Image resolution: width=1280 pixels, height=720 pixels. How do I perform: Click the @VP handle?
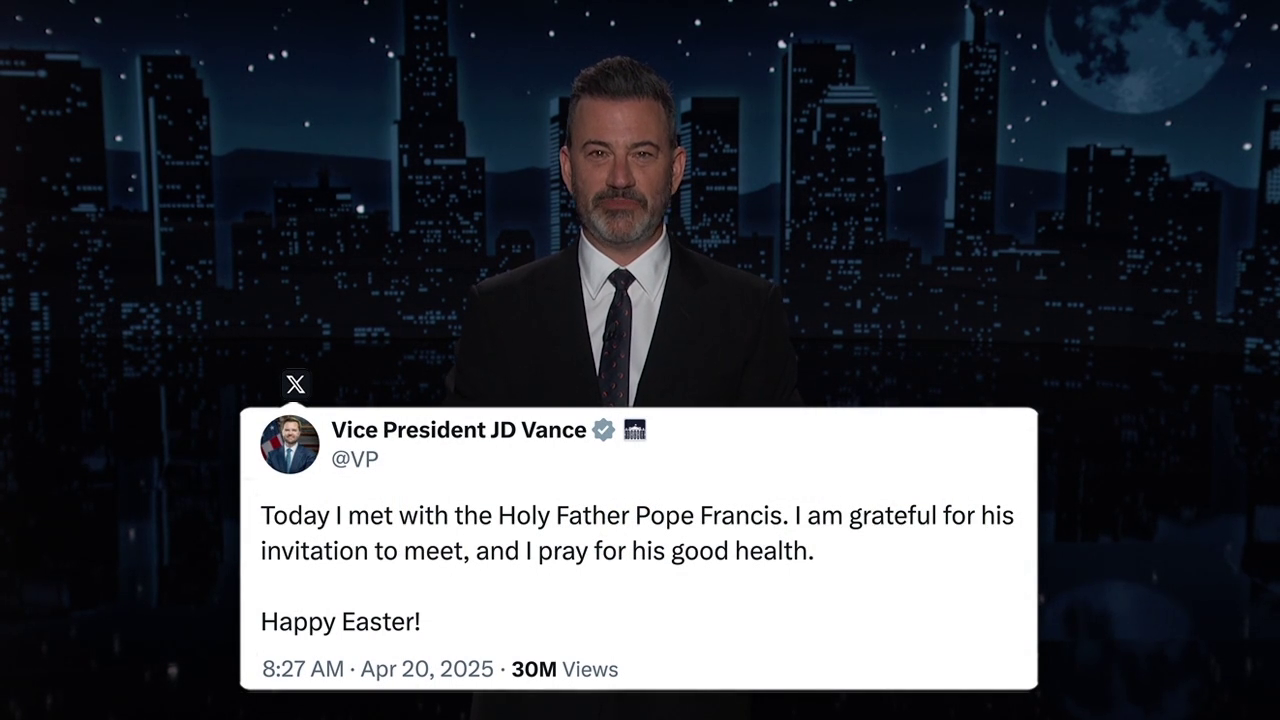tap(354, 459)
